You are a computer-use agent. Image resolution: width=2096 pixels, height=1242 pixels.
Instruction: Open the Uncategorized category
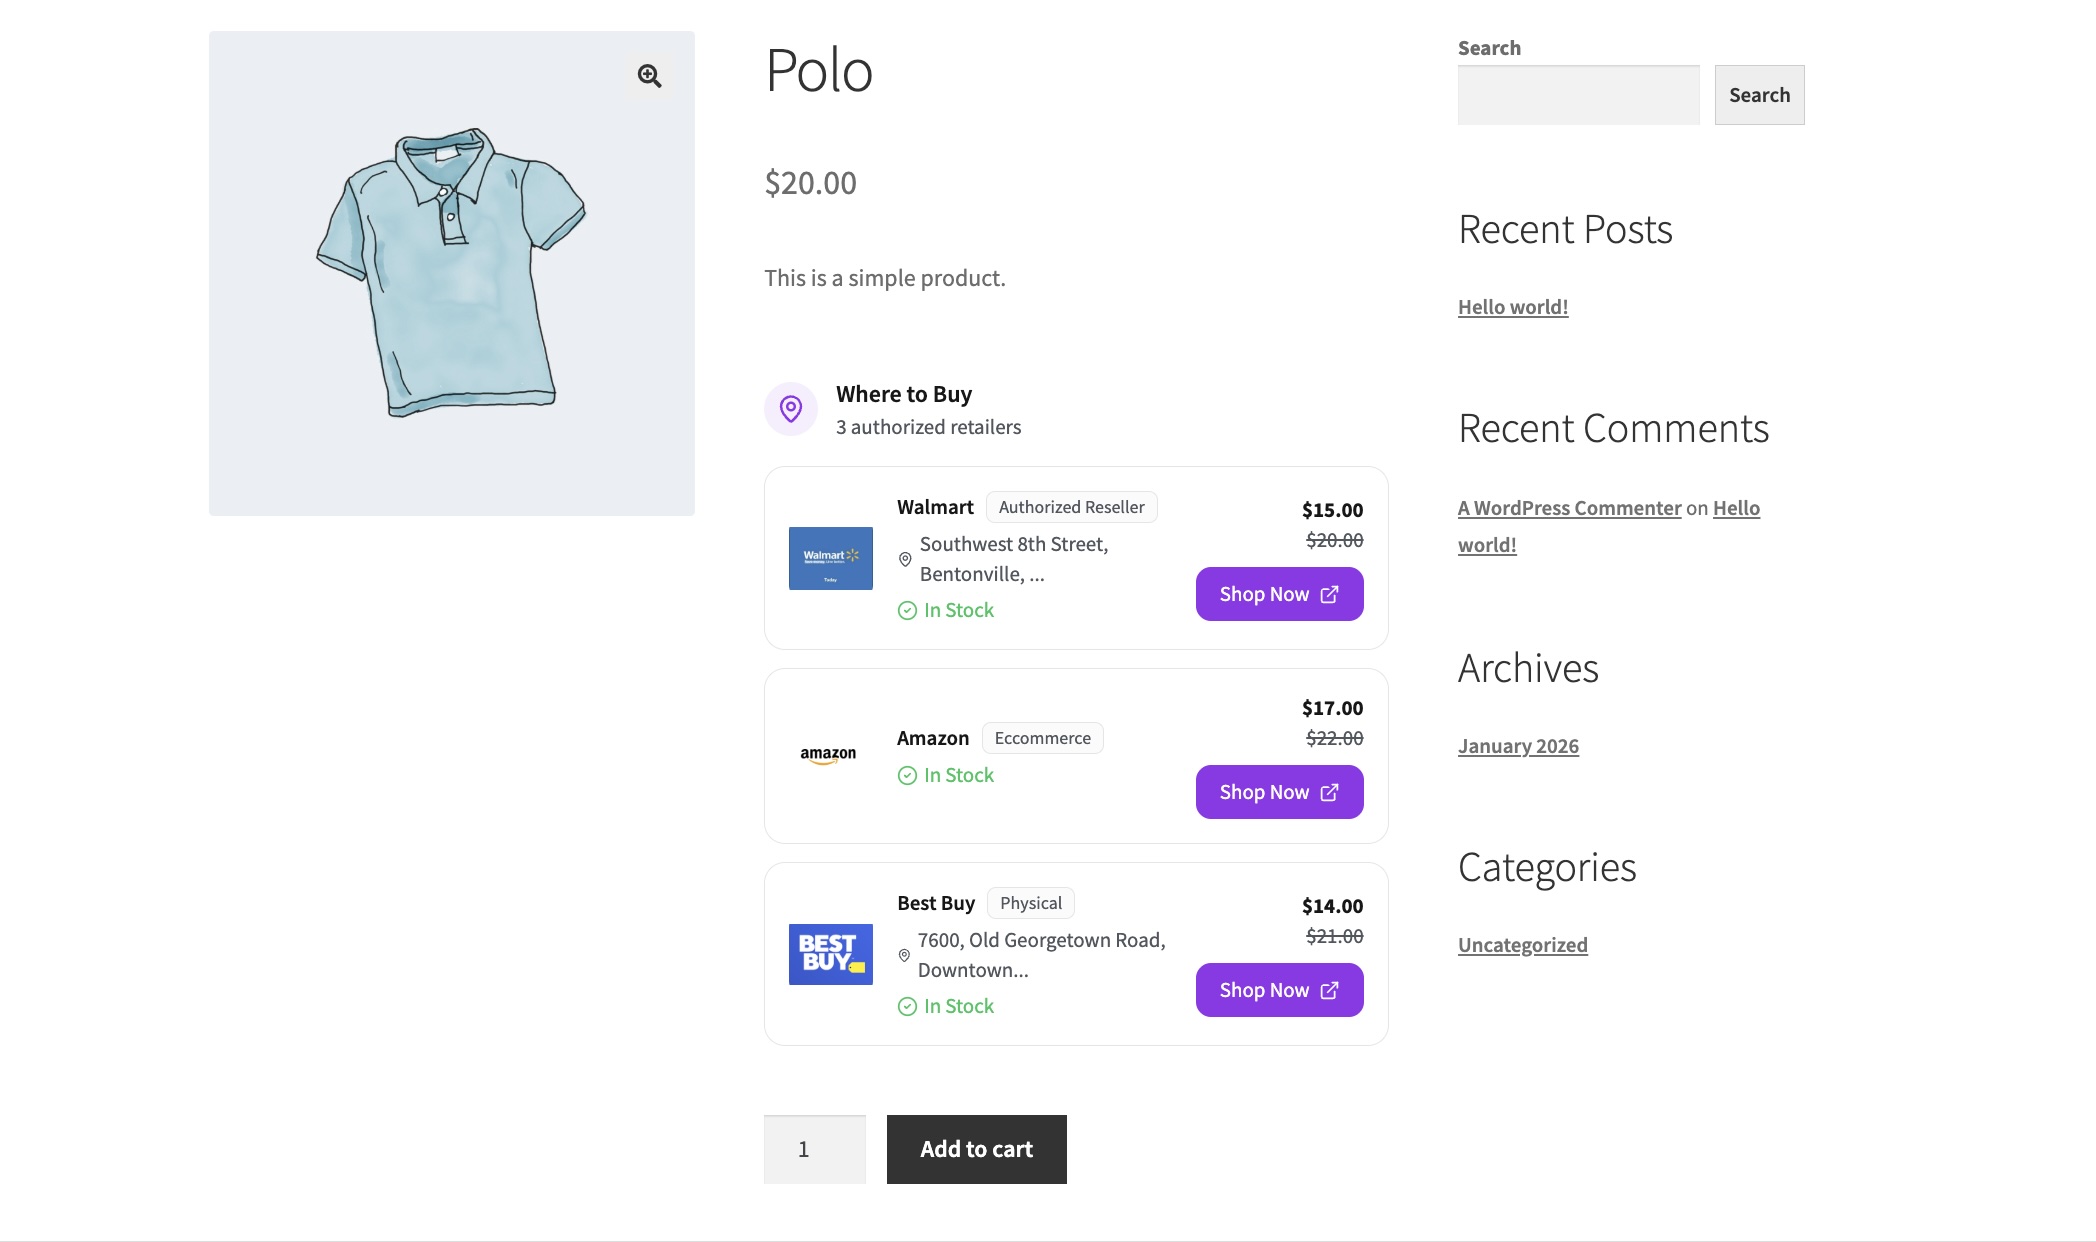click(1522, 944)
